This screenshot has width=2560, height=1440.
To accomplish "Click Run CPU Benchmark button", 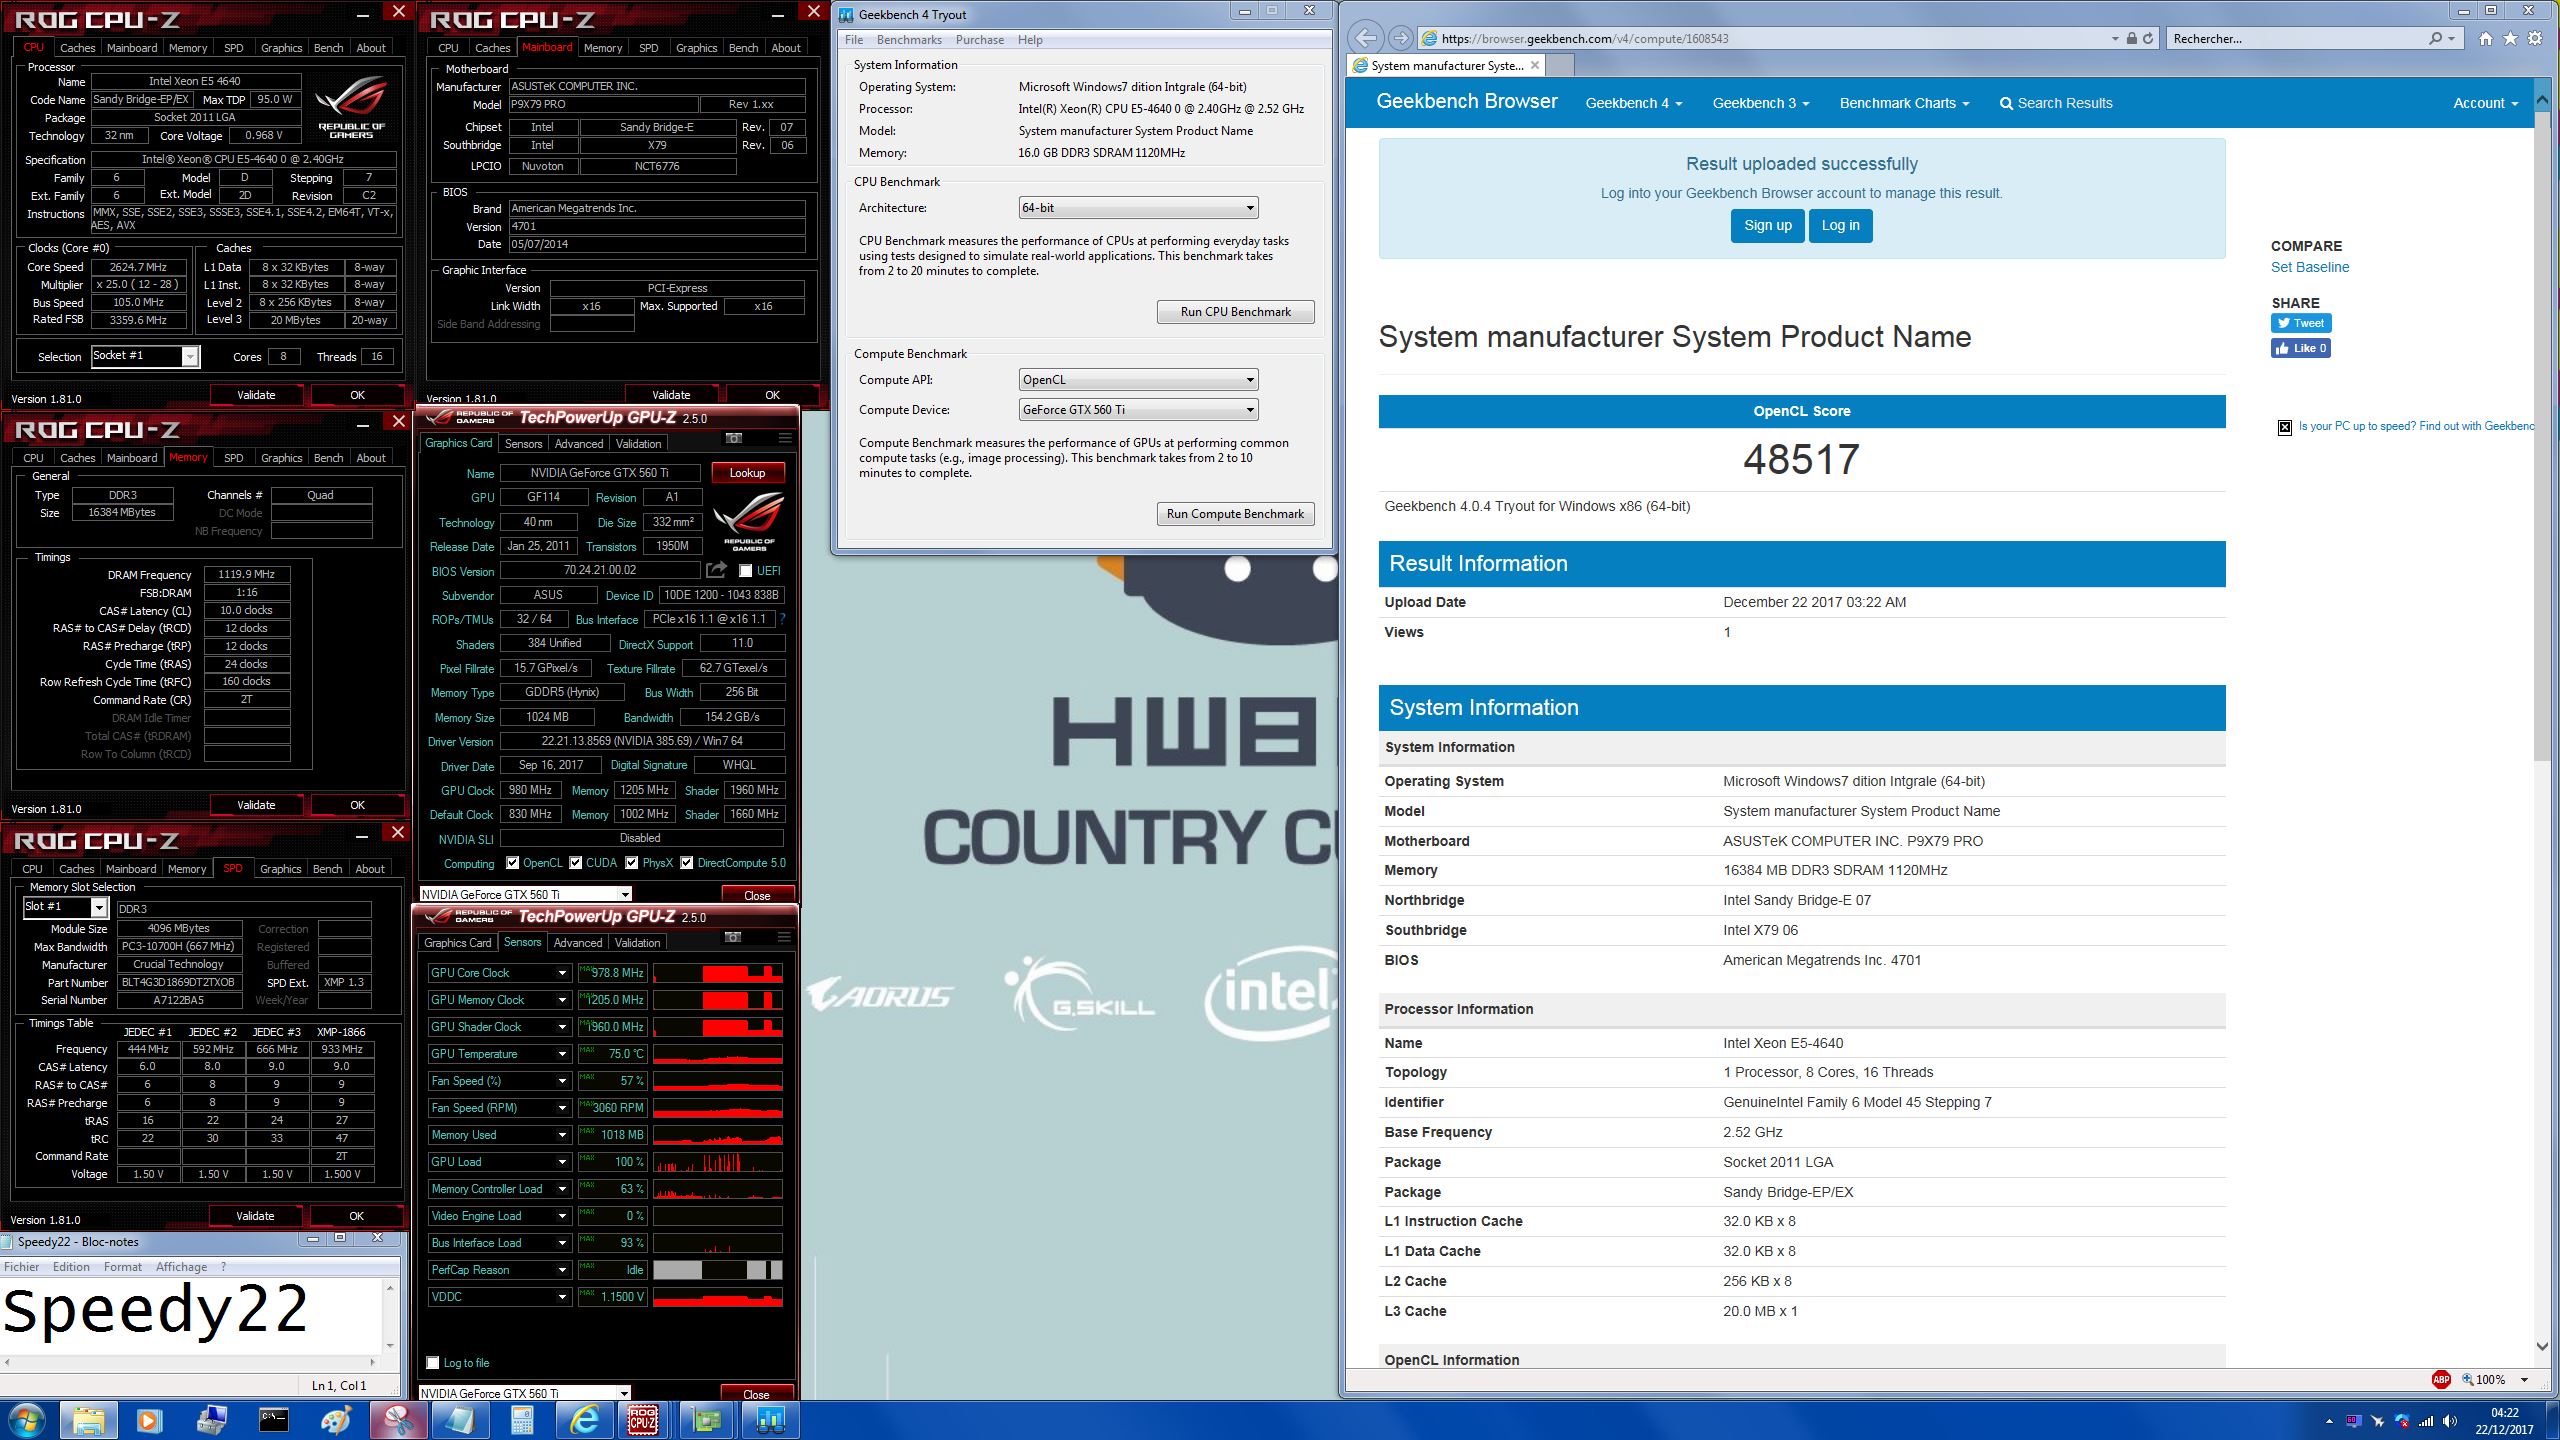I will [1235, 312].
